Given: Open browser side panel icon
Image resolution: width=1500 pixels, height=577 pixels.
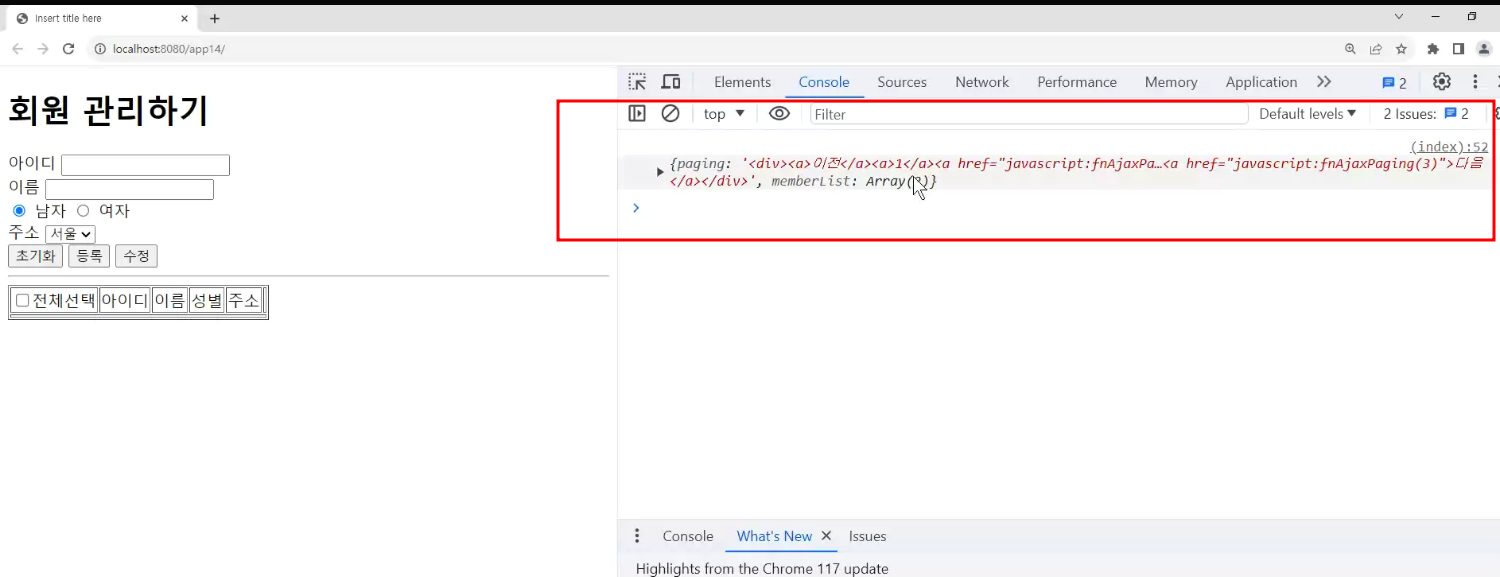Looking at the screenshot, I should pyautogui.click(x=1459, y=49).
